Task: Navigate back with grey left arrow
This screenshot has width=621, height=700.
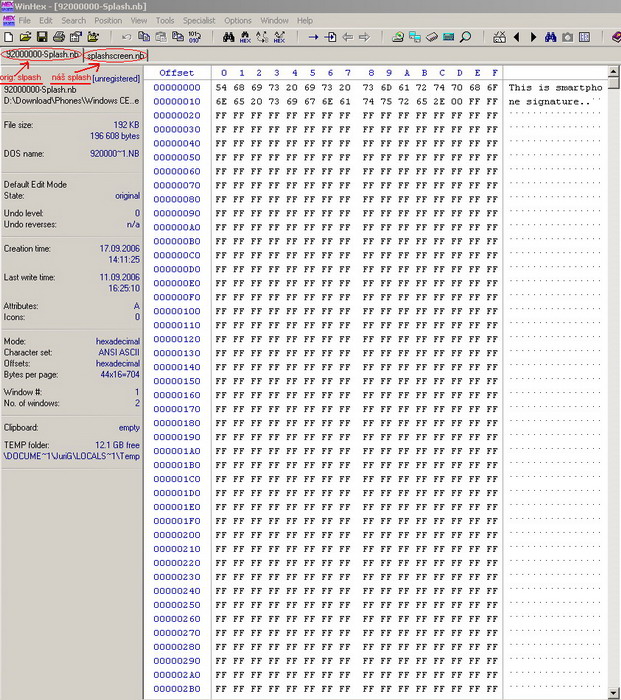Action: pos(347,37)
